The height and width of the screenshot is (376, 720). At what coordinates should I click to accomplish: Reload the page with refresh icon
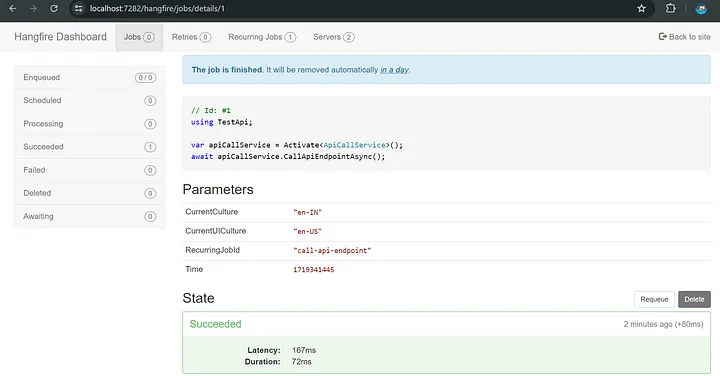[54, 8]
